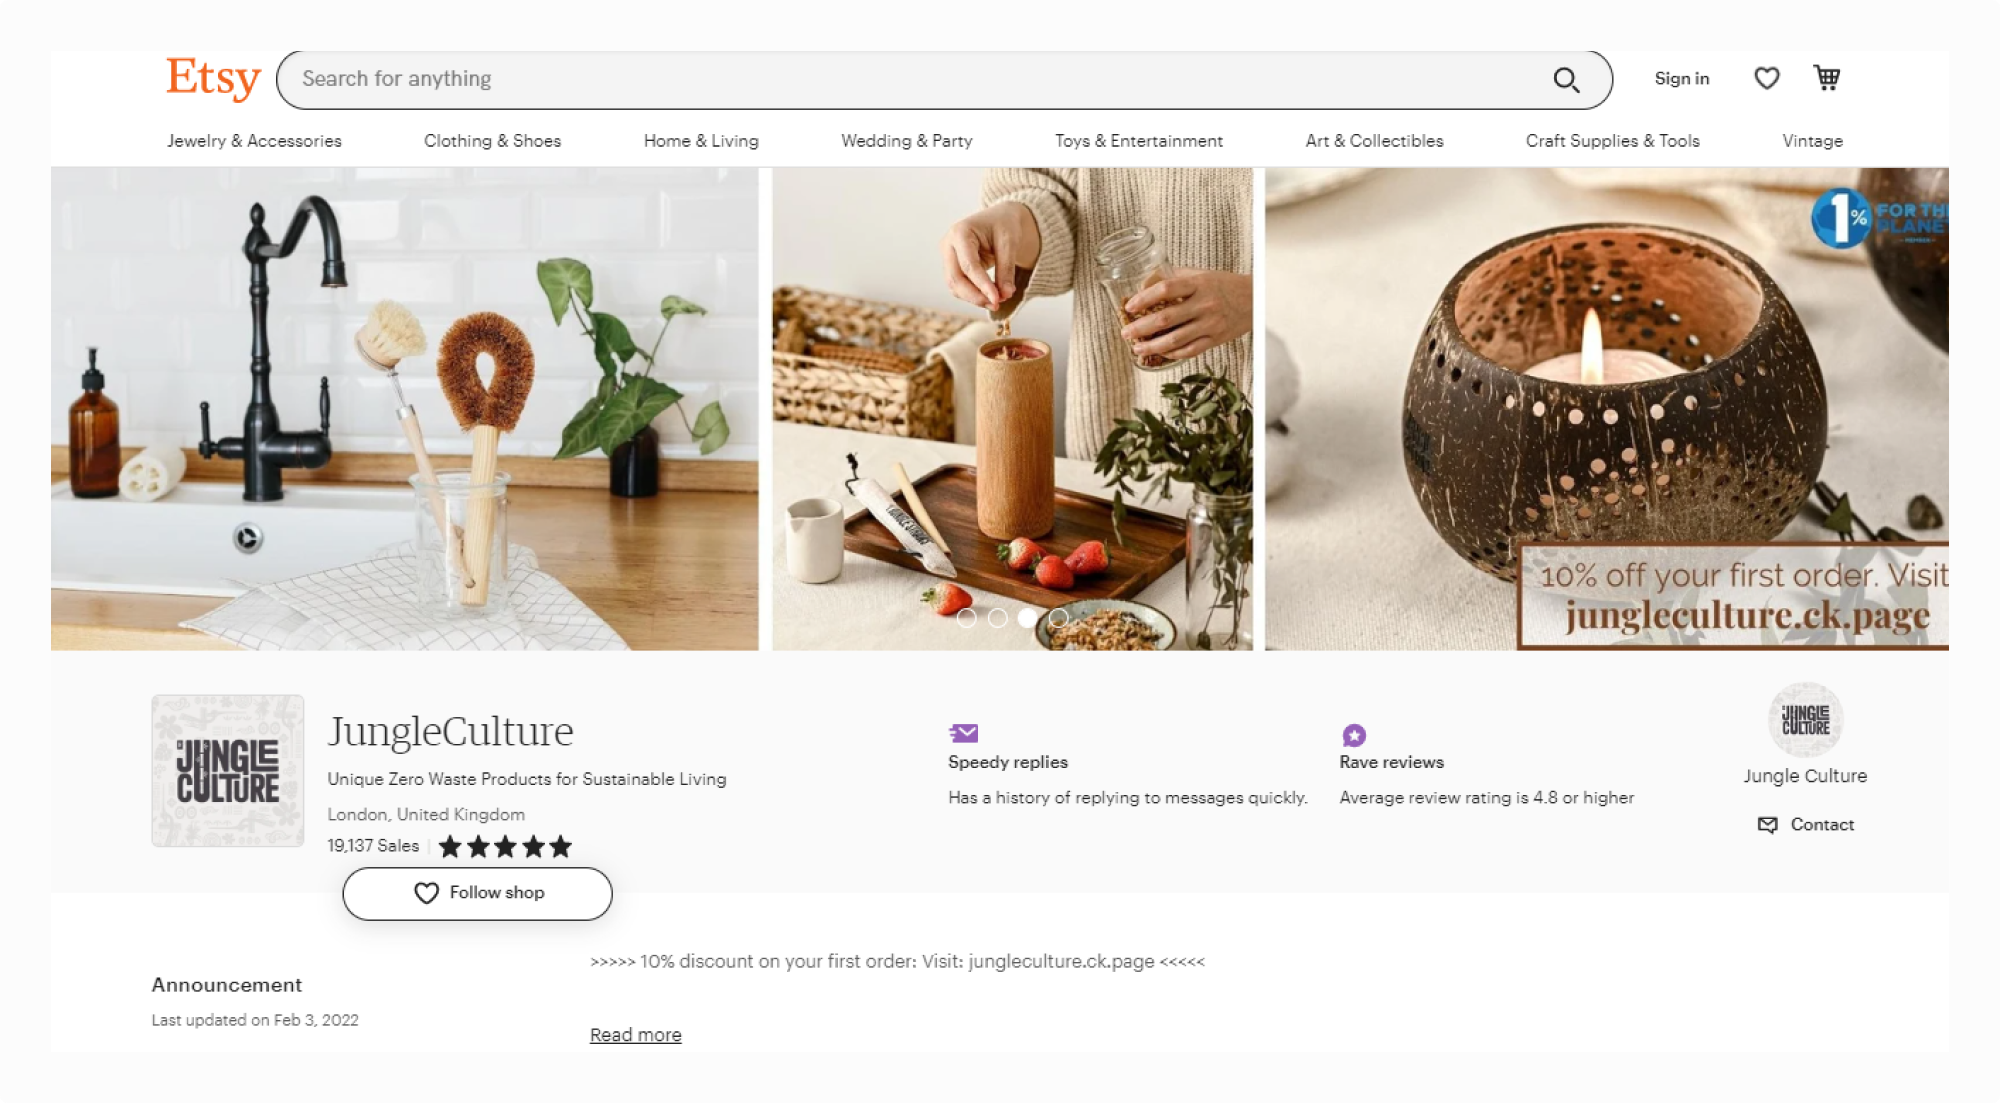Open the Vintage category
The image size is (2000, 1103).
1812,141
